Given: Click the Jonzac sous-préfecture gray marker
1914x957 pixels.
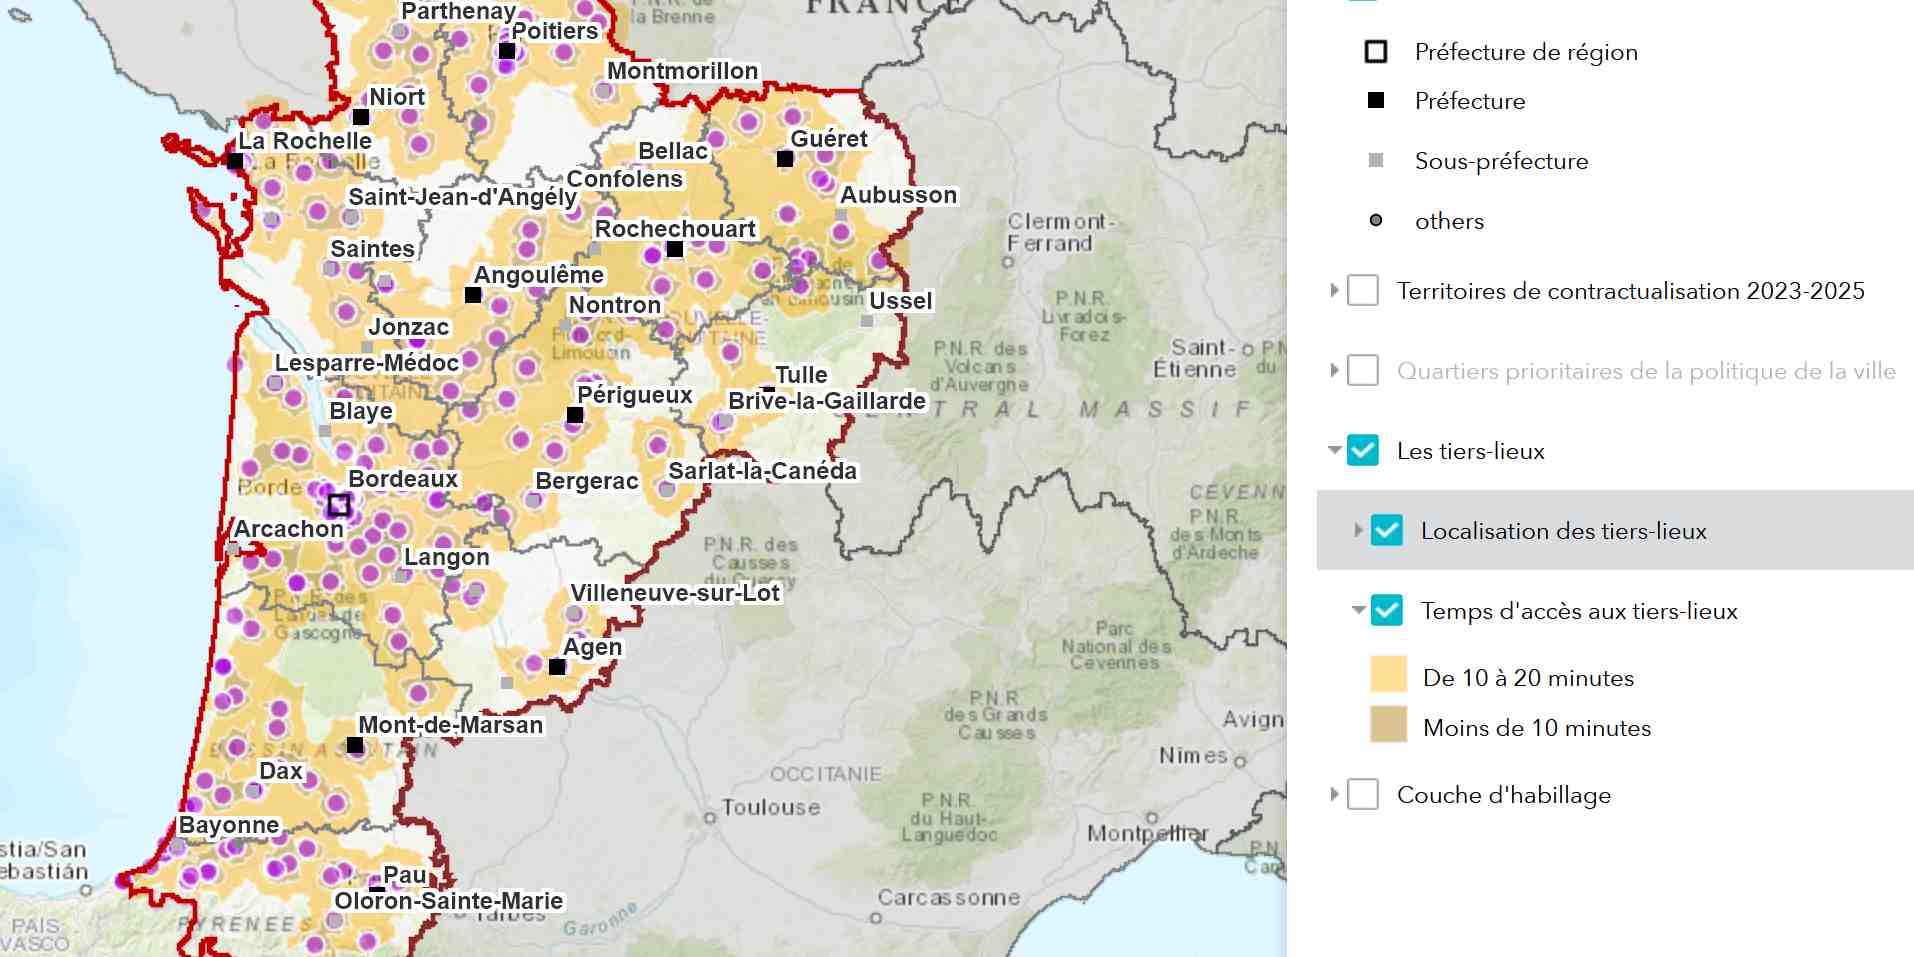Looking at the screenshot, I should (x=367, y=347).
